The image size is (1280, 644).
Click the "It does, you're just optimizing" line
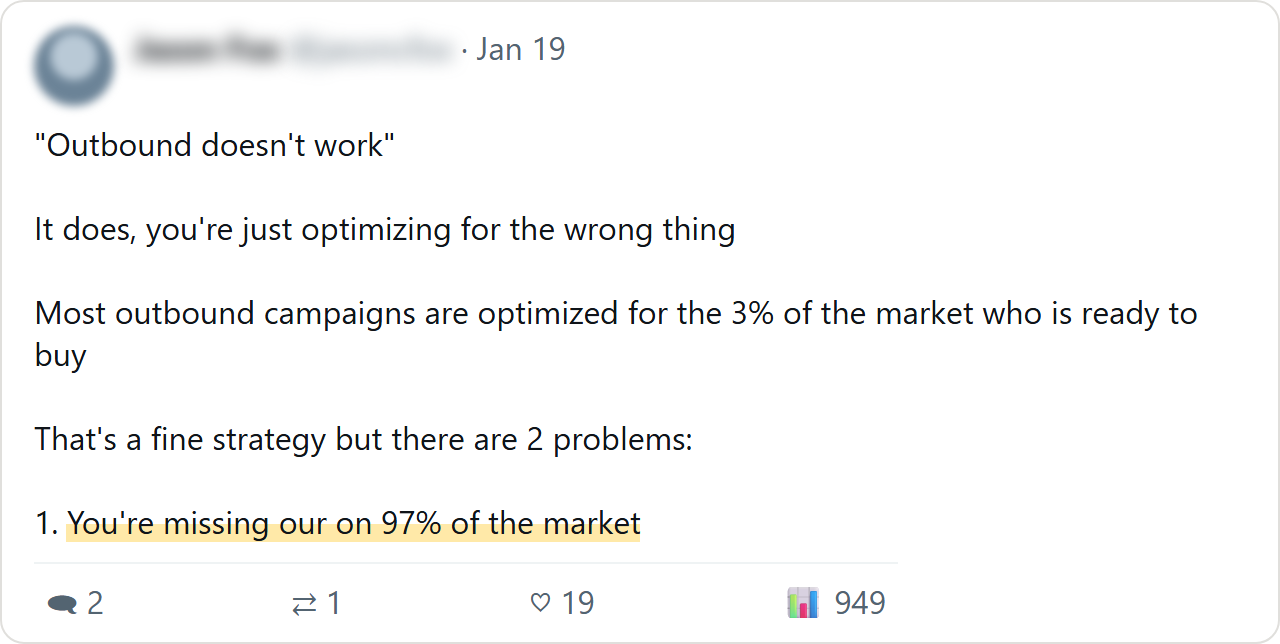pyautogui.click(x=385, y=230)
